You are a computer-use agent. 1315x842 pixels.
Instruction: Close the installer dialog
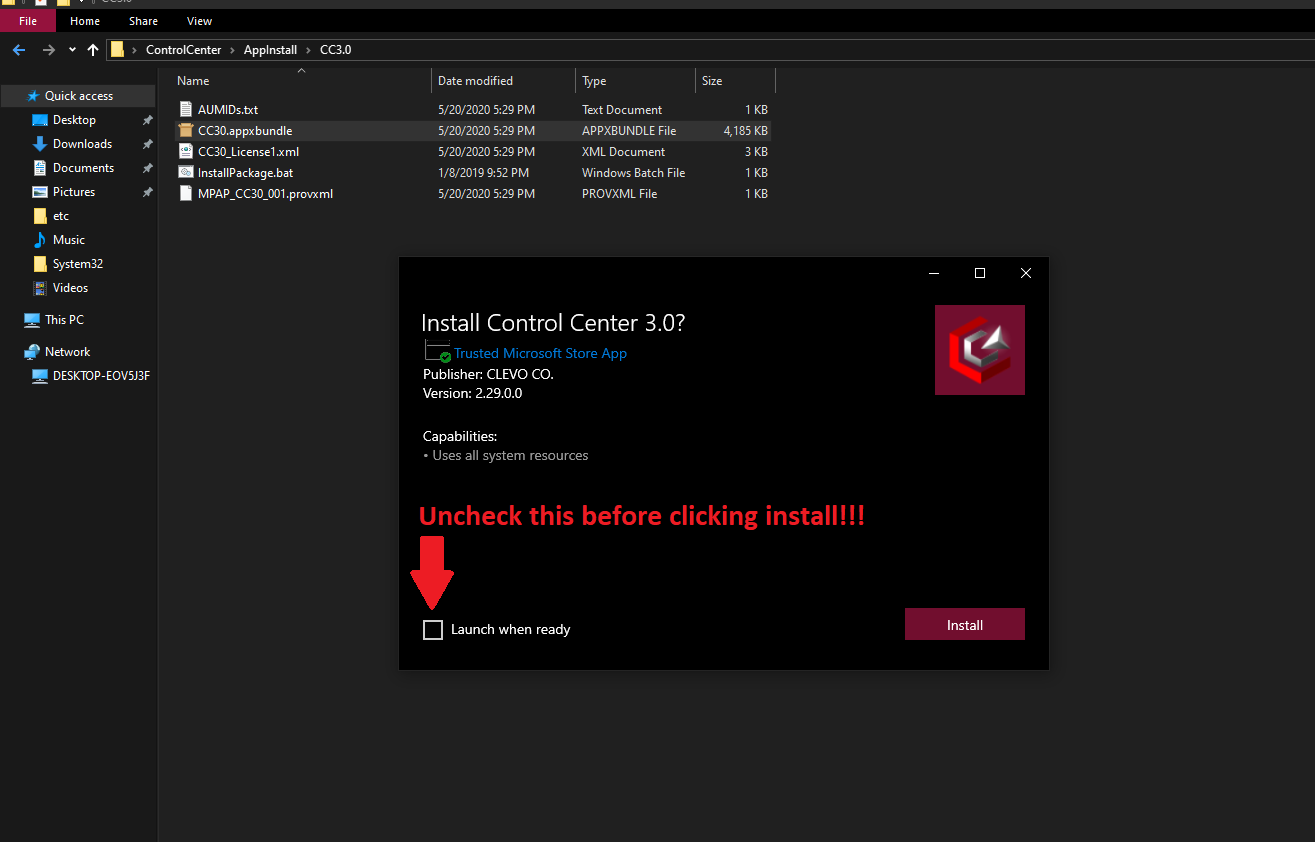[x=1026, y=273]
